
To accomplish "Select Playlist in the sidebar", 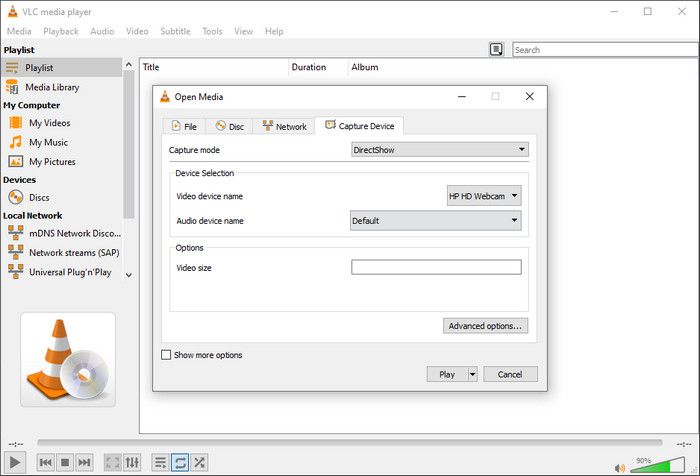I will (x=61, y=67).
